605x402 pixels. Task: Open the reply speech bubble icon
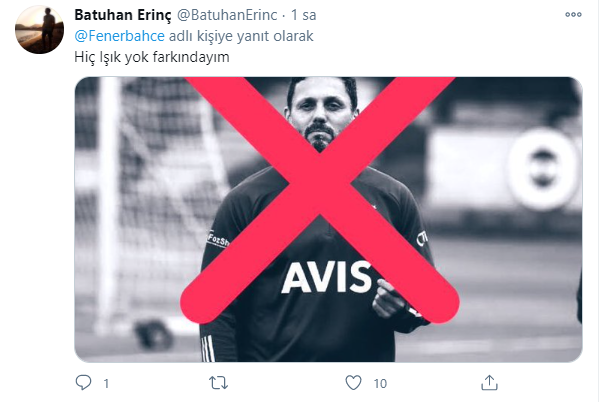[x=83, y=382]
